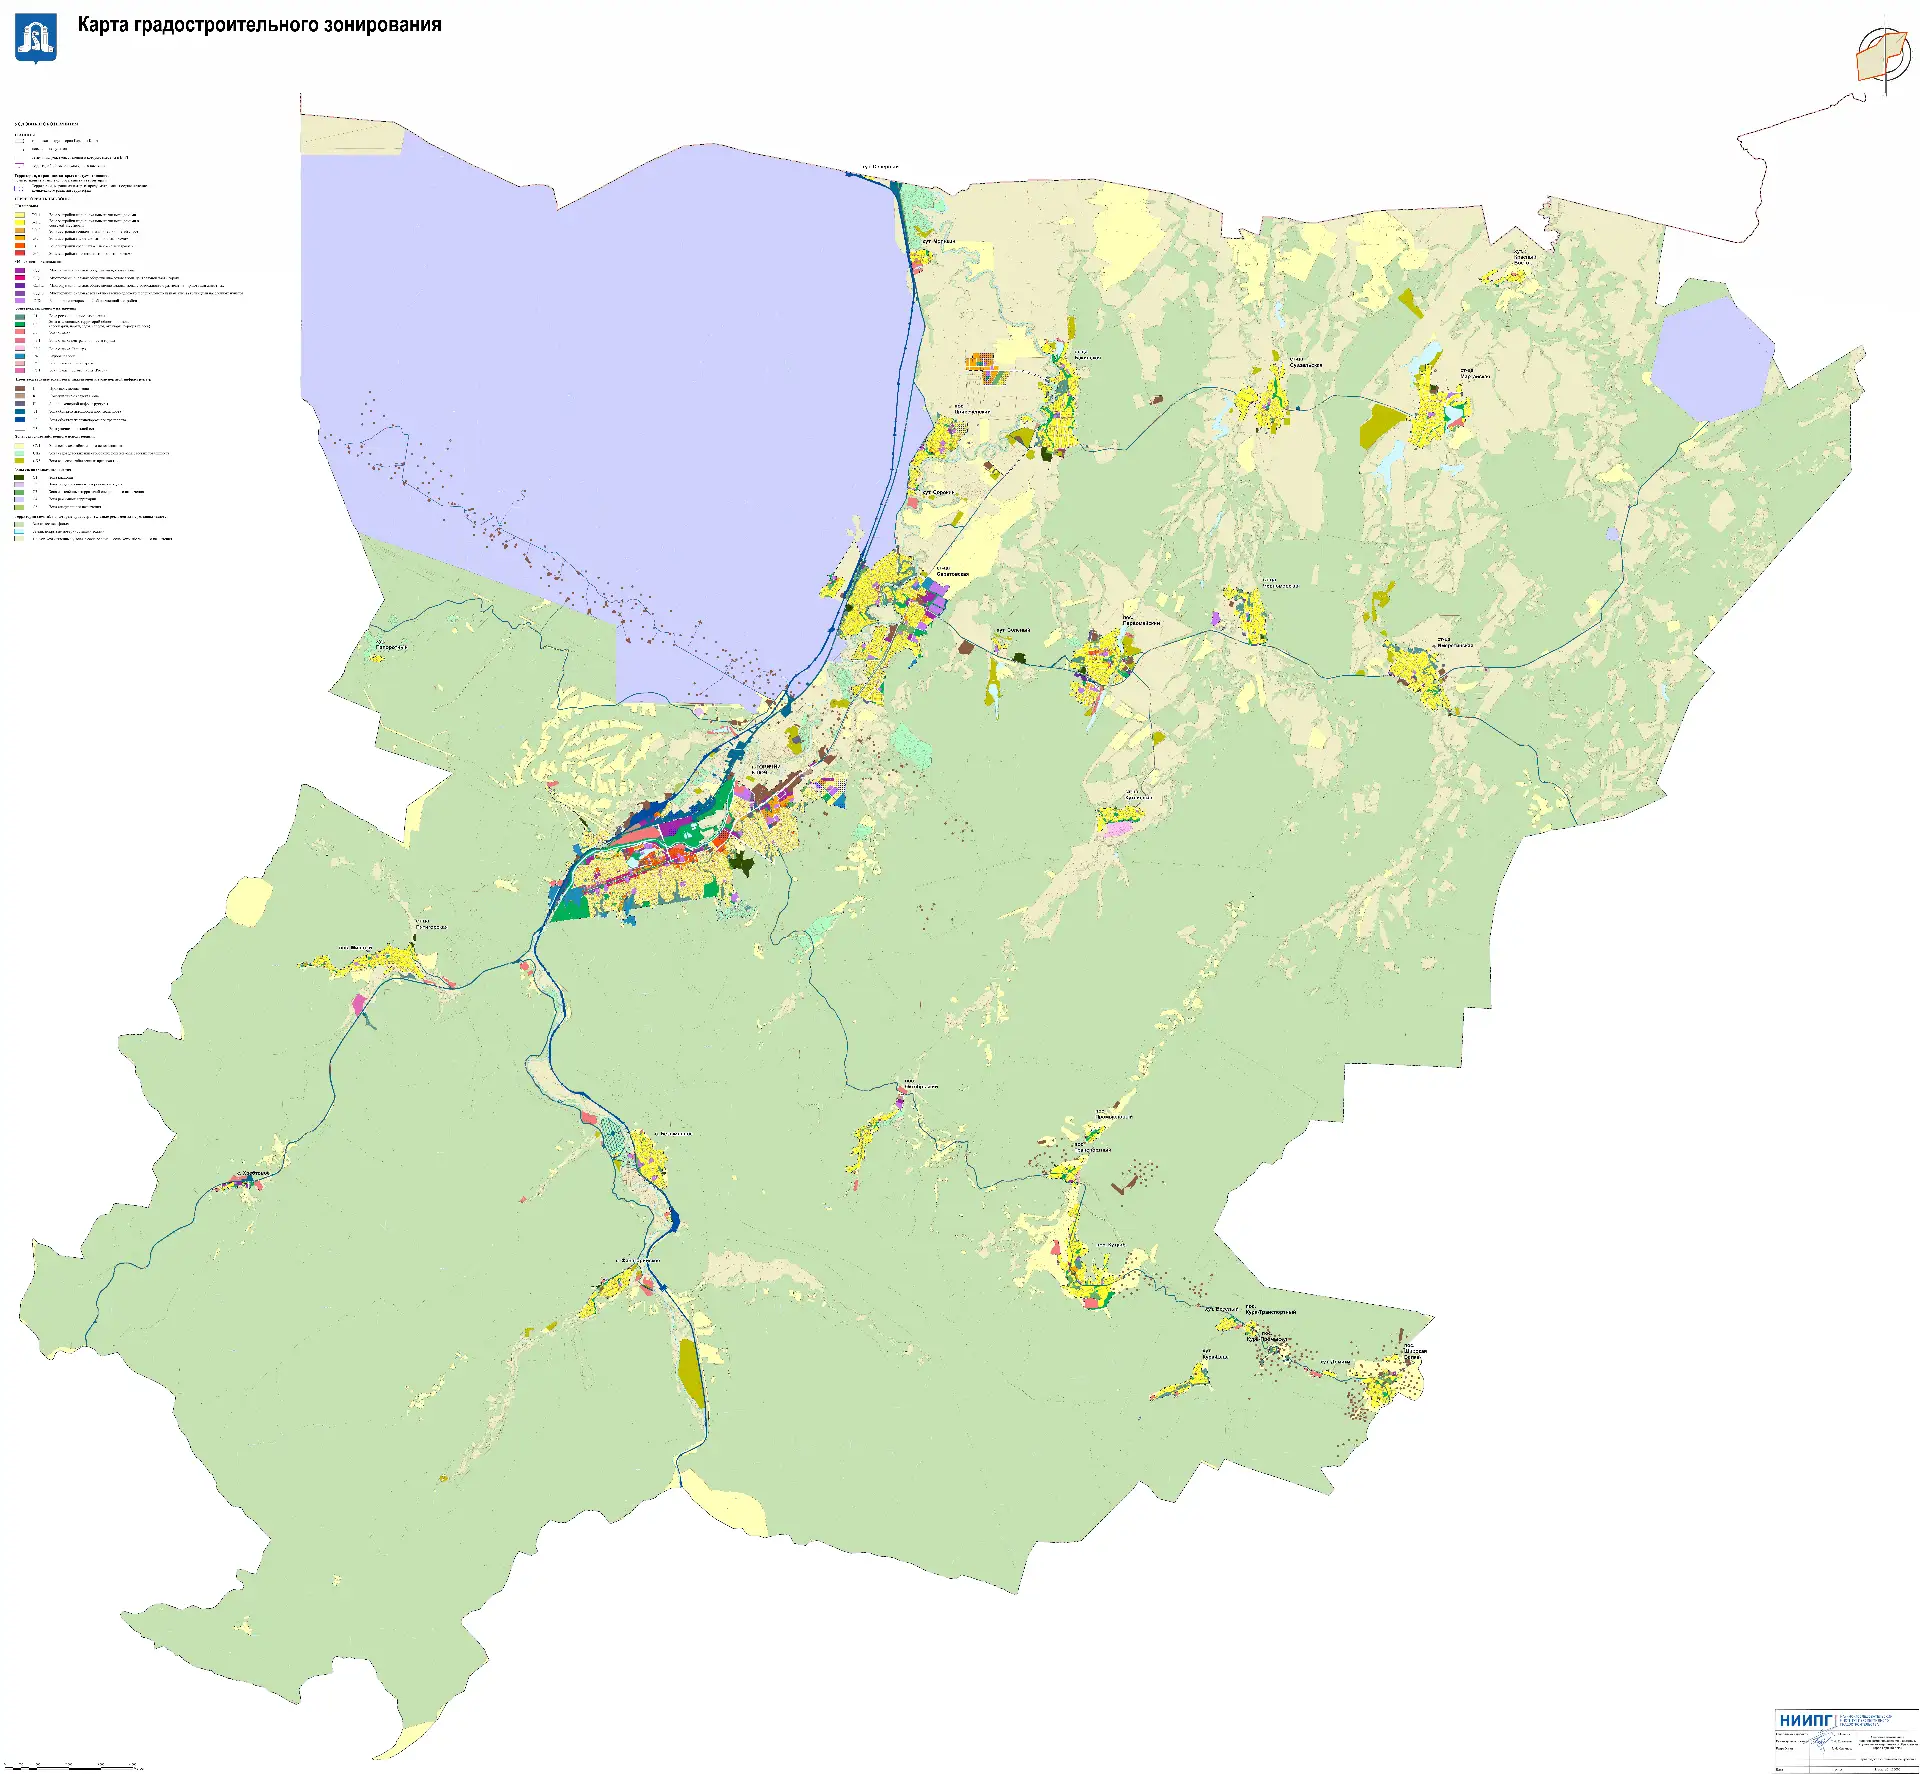The image size is (1920, 1774).
Task: Click the bright green legend swatch
Action: [20, 324]
